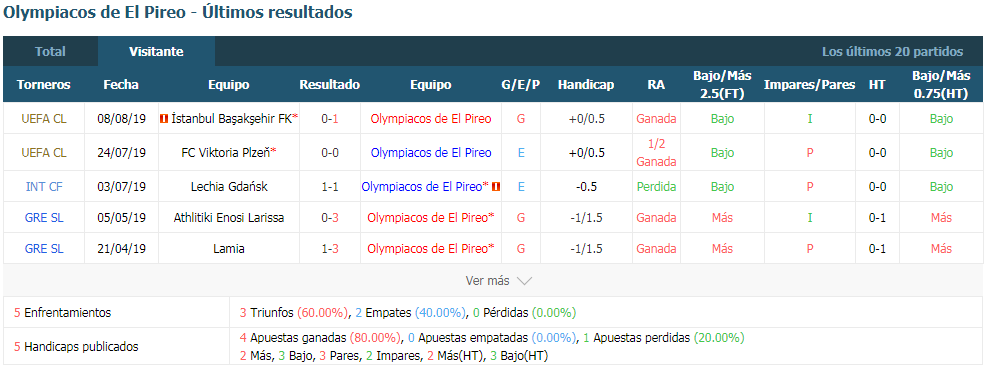Click the Bajo/Más 2.5(FT) column header
Screen dimensions: 989x368
(722, 85)
